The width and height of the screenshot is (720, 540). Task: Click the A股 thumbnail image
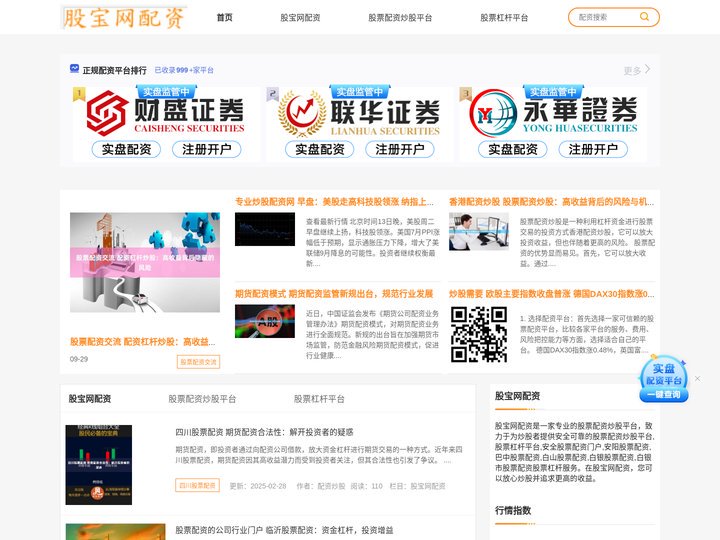point(265,321)
